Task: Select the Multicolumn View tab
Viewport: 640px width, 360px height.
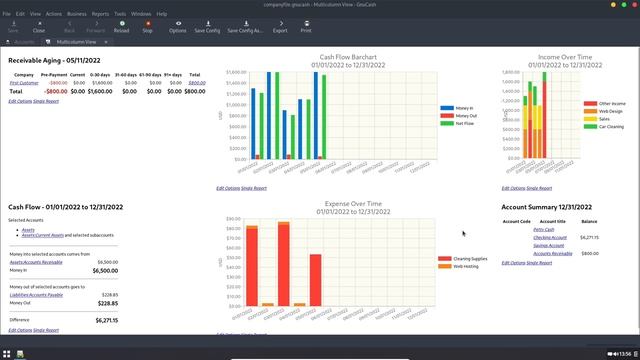Action: click(76, 42)
